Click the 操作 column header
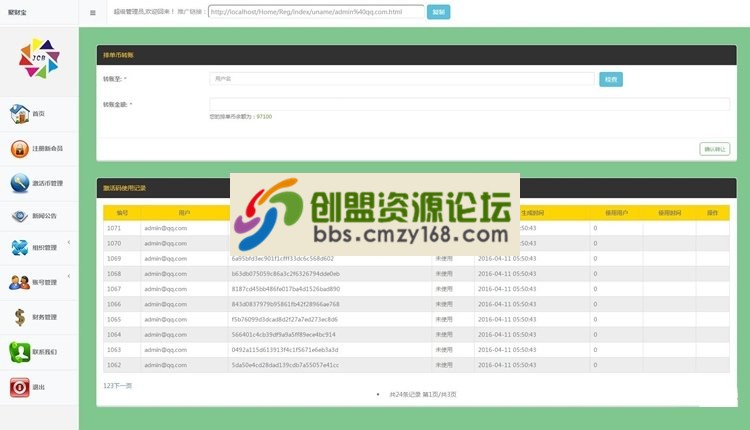 coord(713,213)
